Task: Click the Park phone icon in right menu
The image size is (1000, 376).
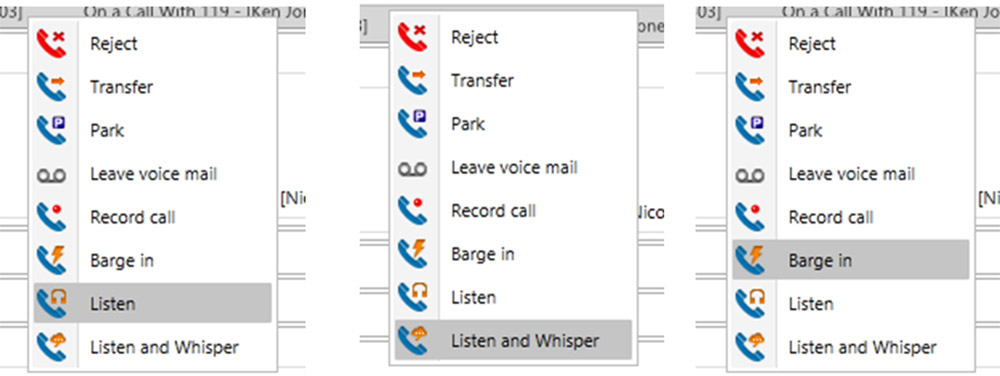Action: coord(750,130)
